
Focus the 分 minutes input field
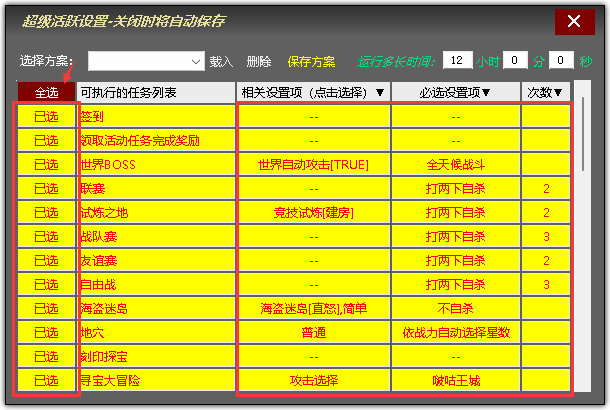515,60
